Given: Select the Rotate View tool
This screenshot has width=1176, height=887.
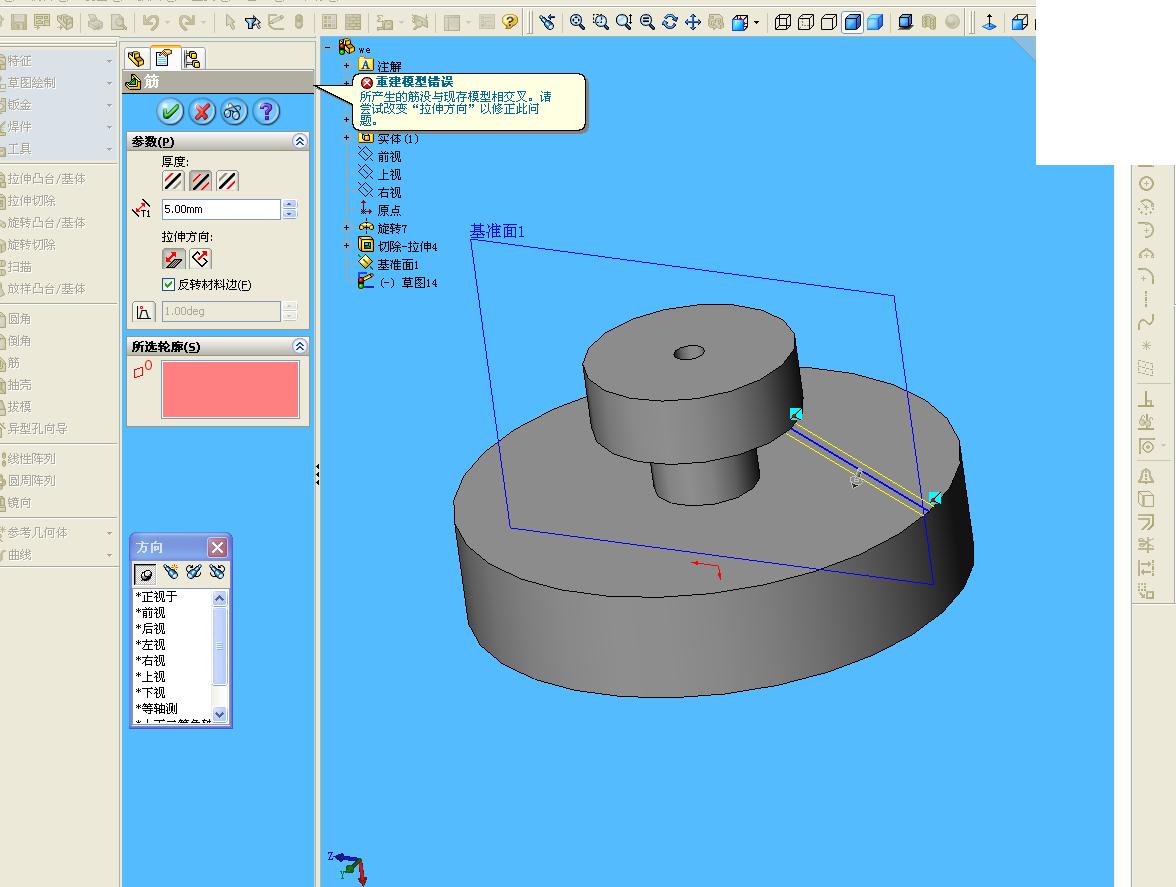Looking at the screenshot, I should point(670,22).
